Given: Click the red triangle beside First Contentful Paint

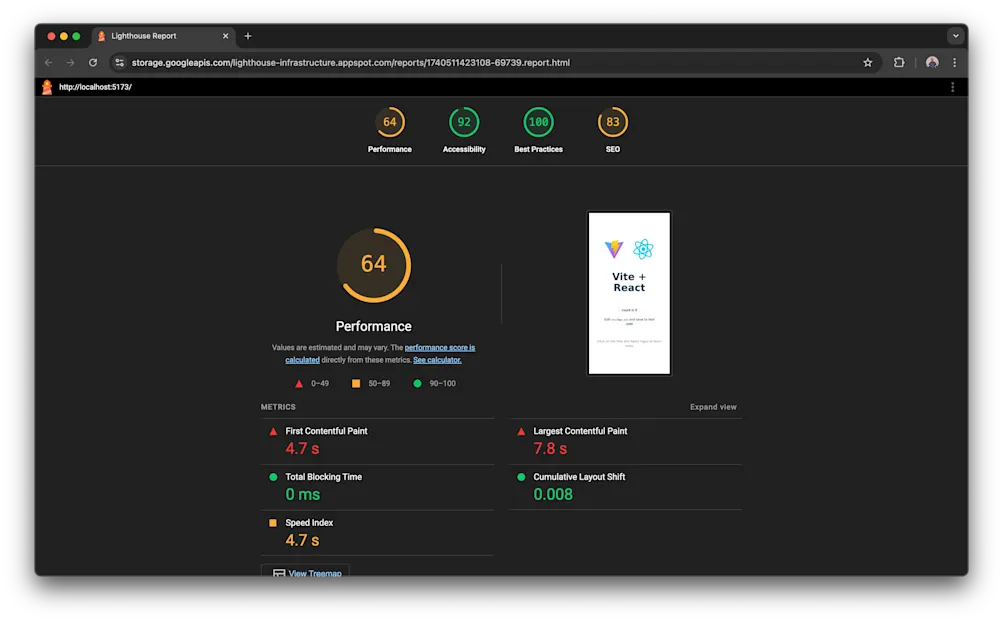Looking at the screenshot, I should pyautogui.click(x=273, y=431).
